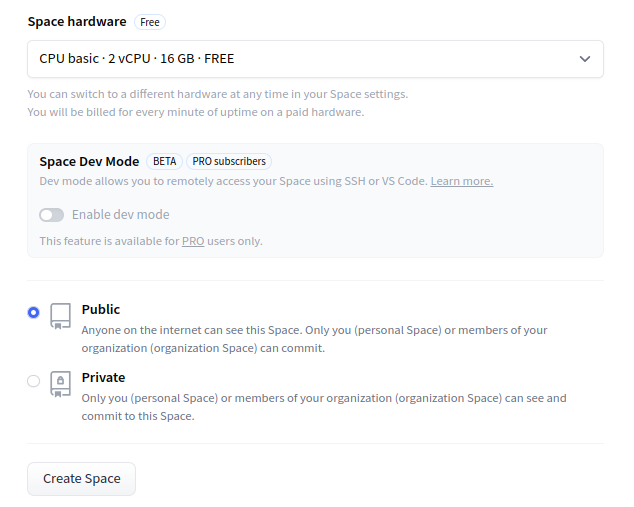Click the chevron arrow on hardware selector
634x507 pixels.
click(585, 59)
